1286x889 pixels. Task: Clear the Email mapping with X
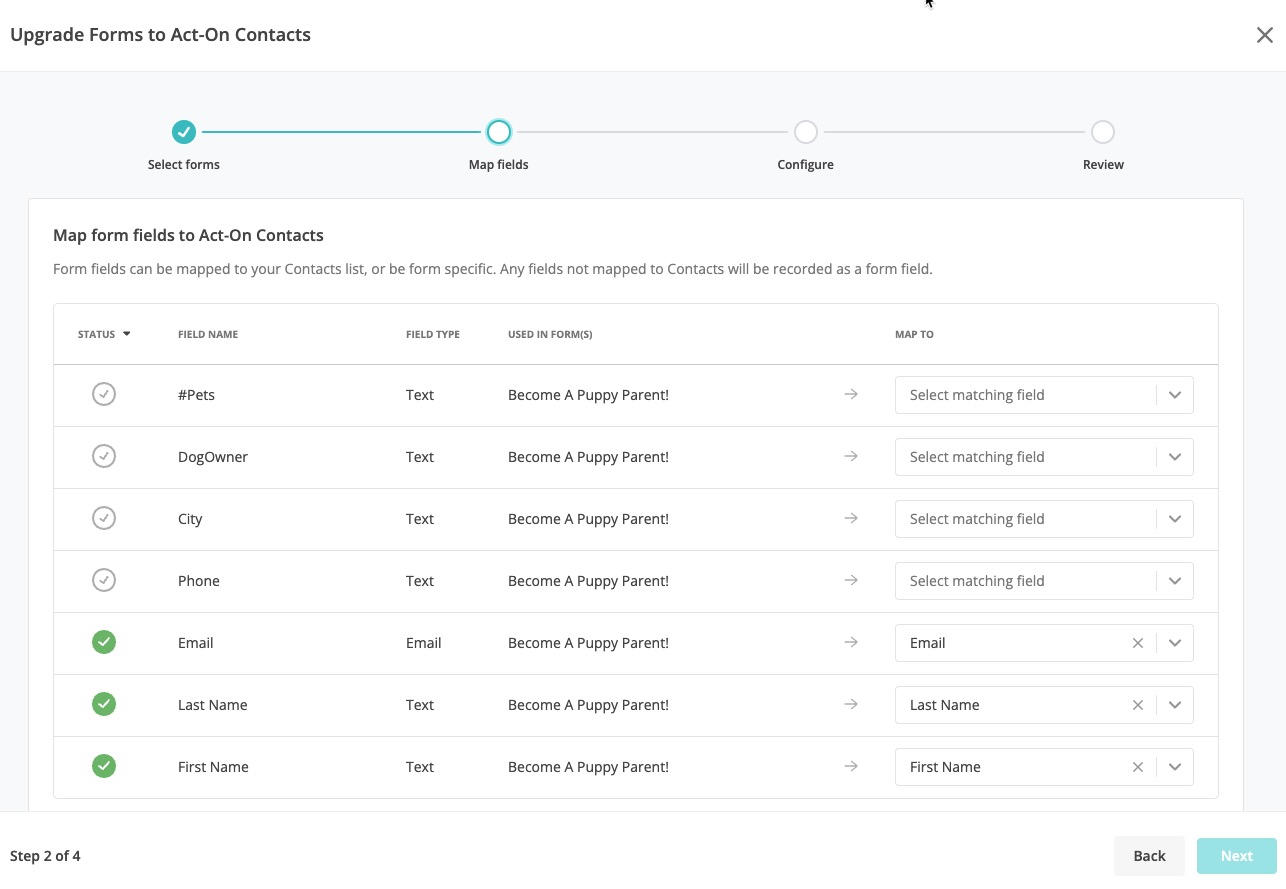pos(1137,643)
